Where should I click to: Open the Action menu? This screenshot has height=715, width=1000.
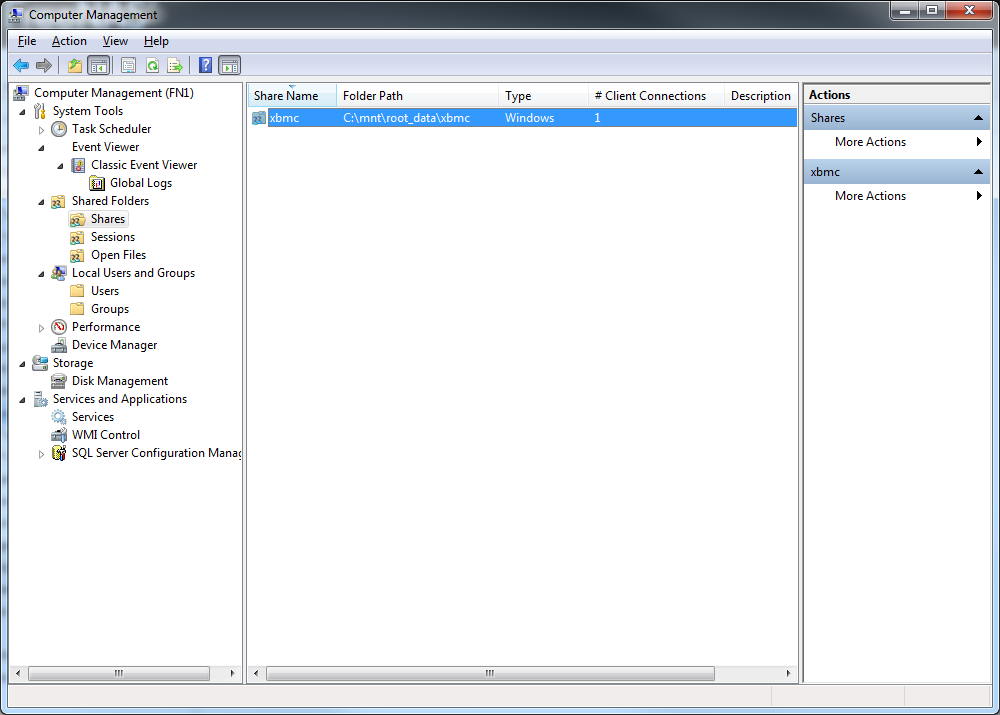tap(69, 41)
